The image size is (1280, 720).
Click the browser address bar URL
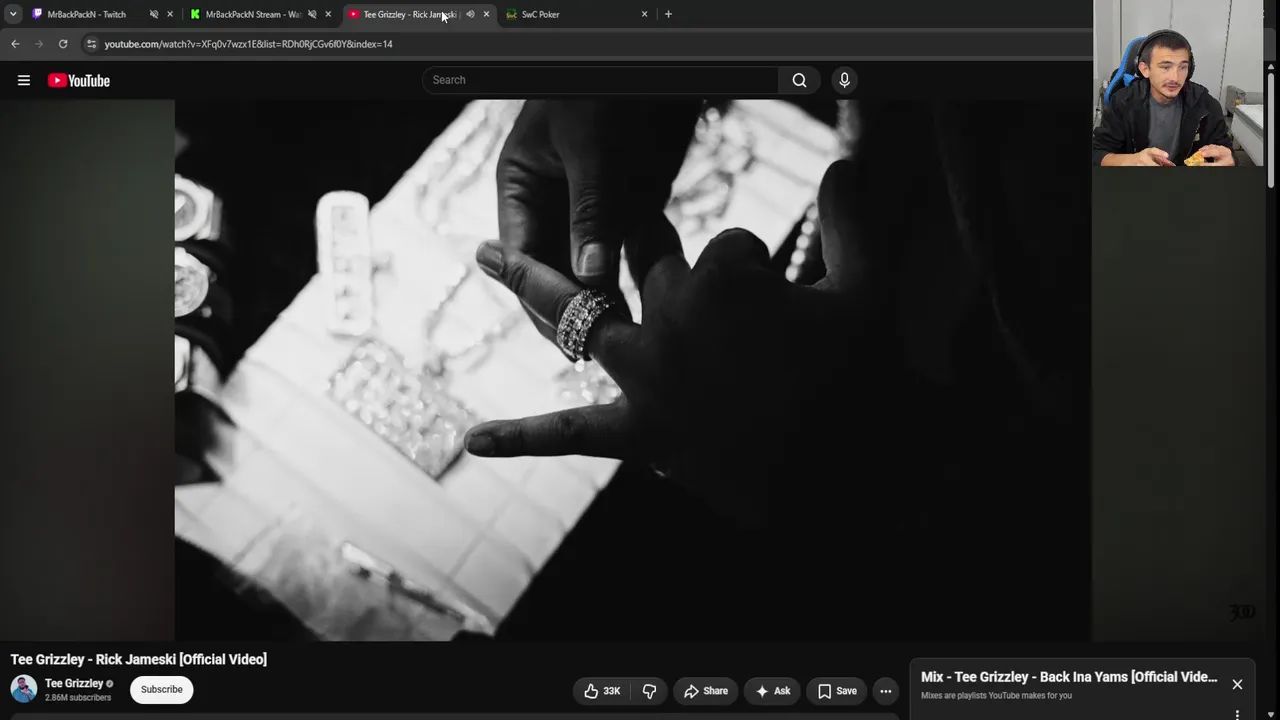pos(249,44)
